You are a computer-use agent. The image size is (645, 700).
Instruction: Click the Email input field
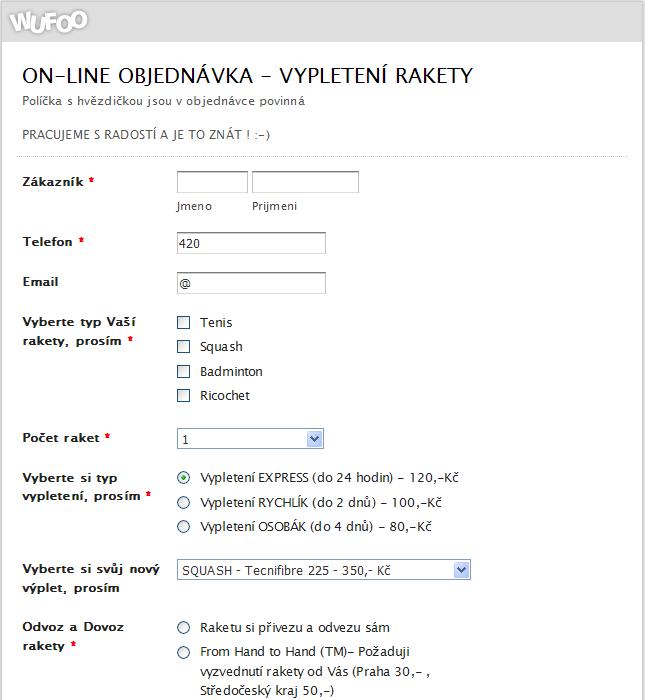pos(251,283)
